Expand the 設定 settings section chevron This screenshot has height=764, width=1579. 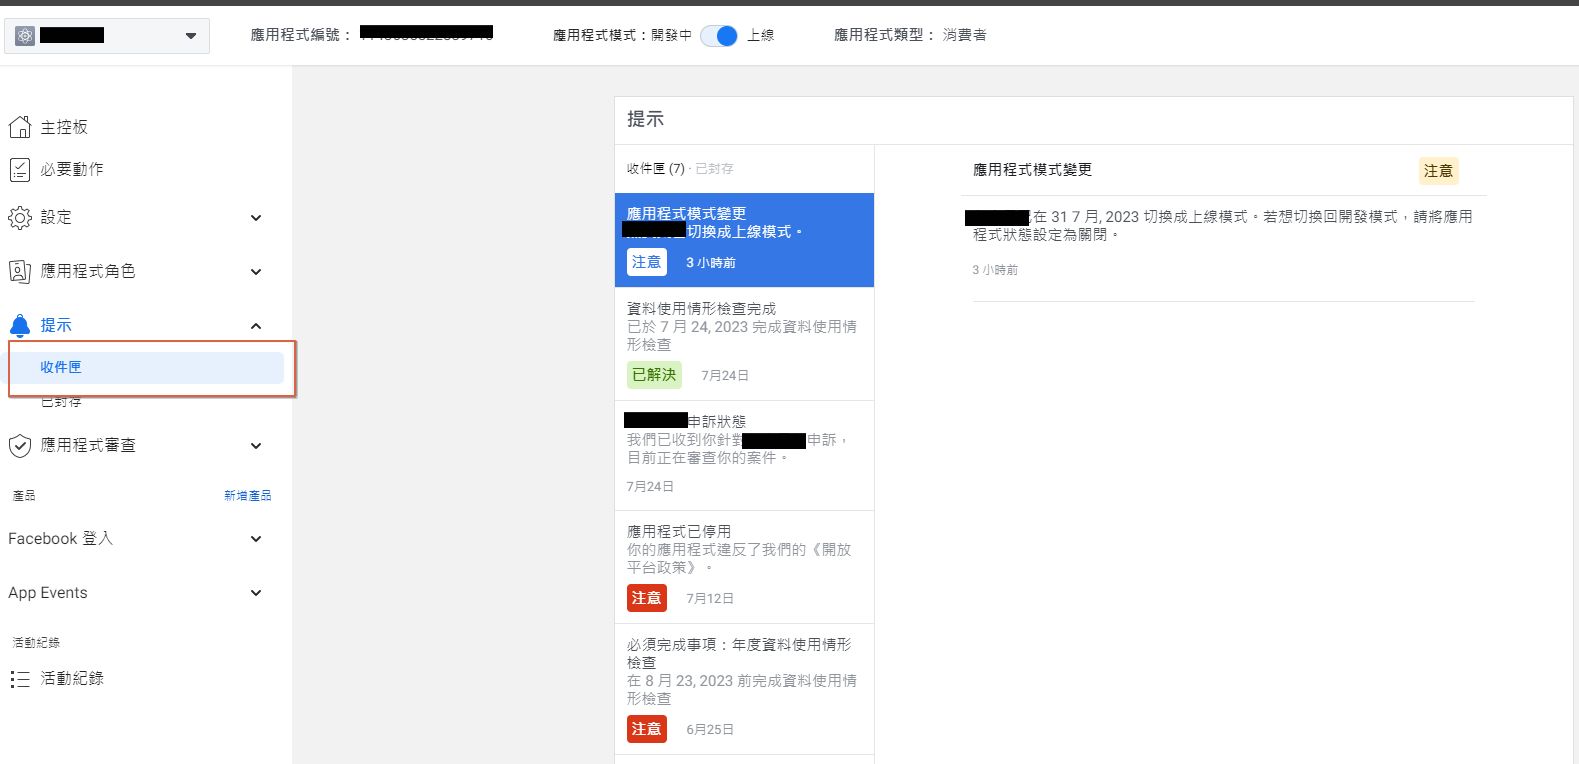tap(256, 218)
